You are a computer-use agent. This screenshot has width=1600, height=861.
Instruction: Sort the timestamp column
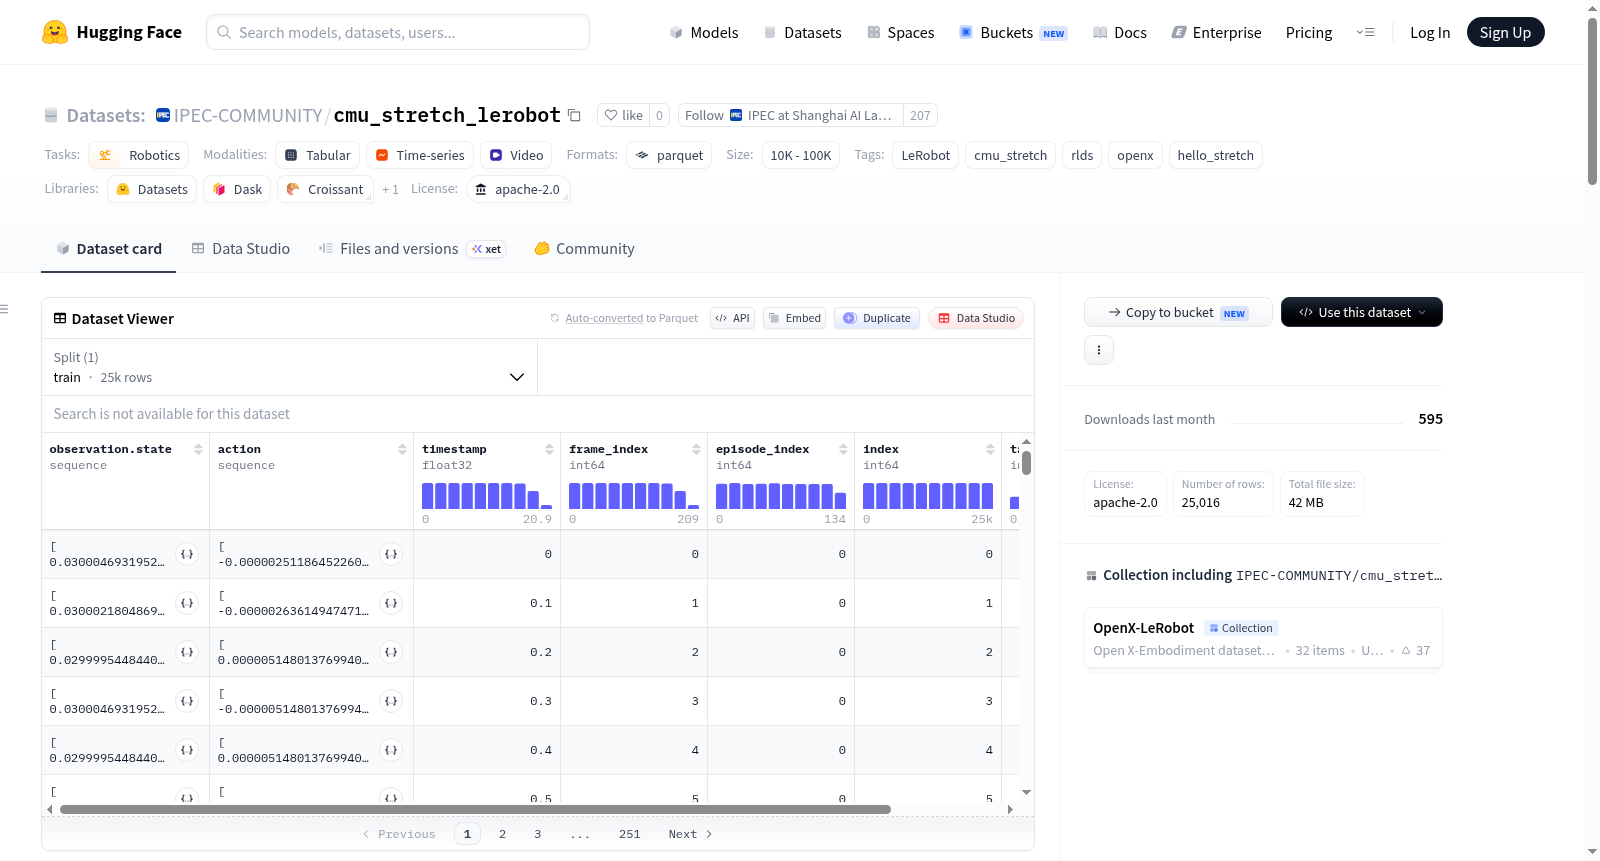(549, 450)
